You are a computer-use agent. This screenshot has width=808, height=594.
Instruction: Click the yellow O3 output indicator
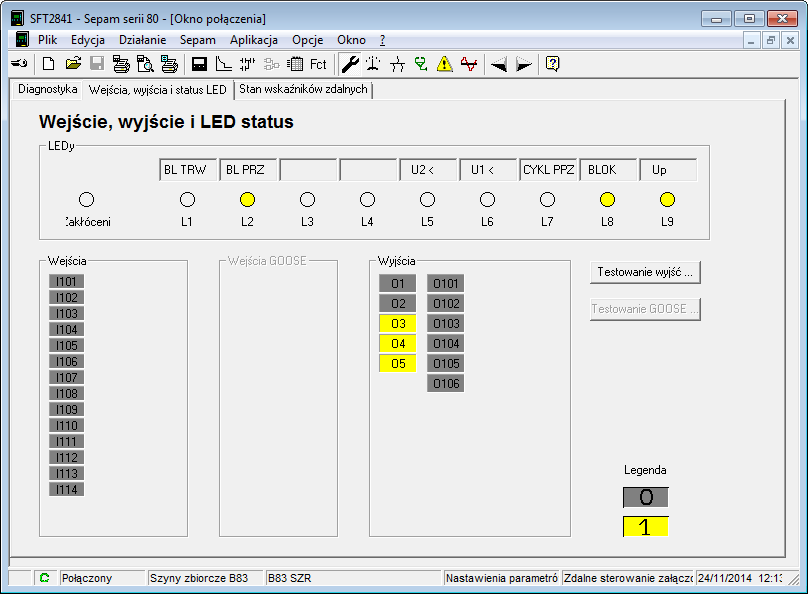[x=398, y=324]
